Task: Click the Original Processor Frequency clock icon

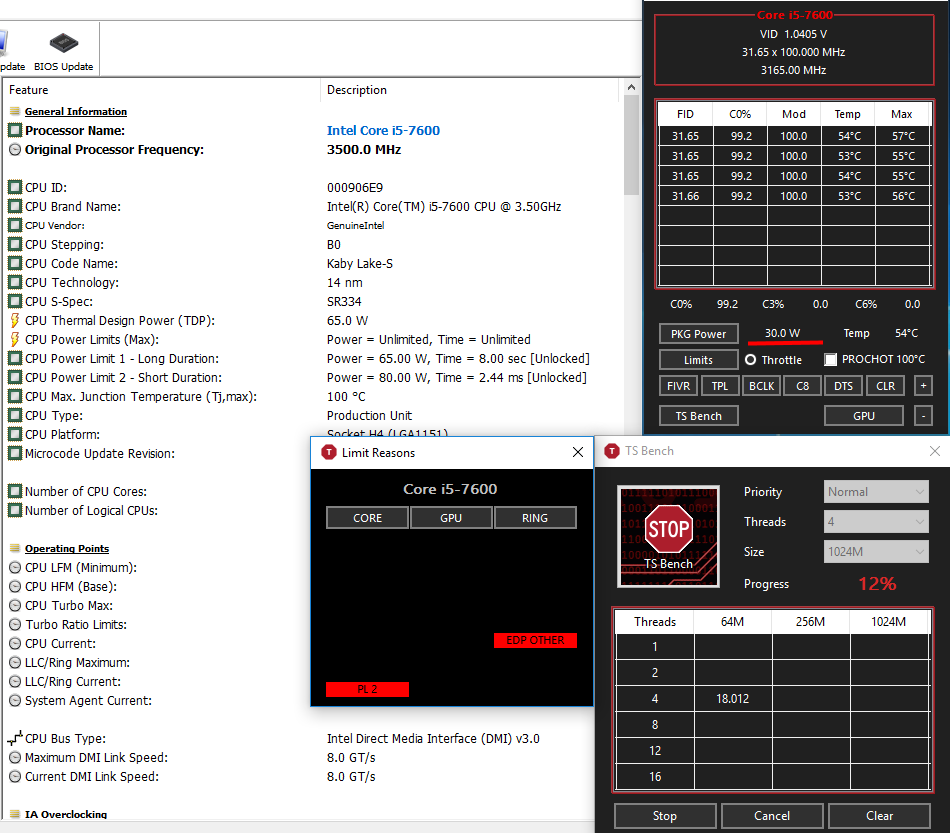Action: tap(15, 150)
